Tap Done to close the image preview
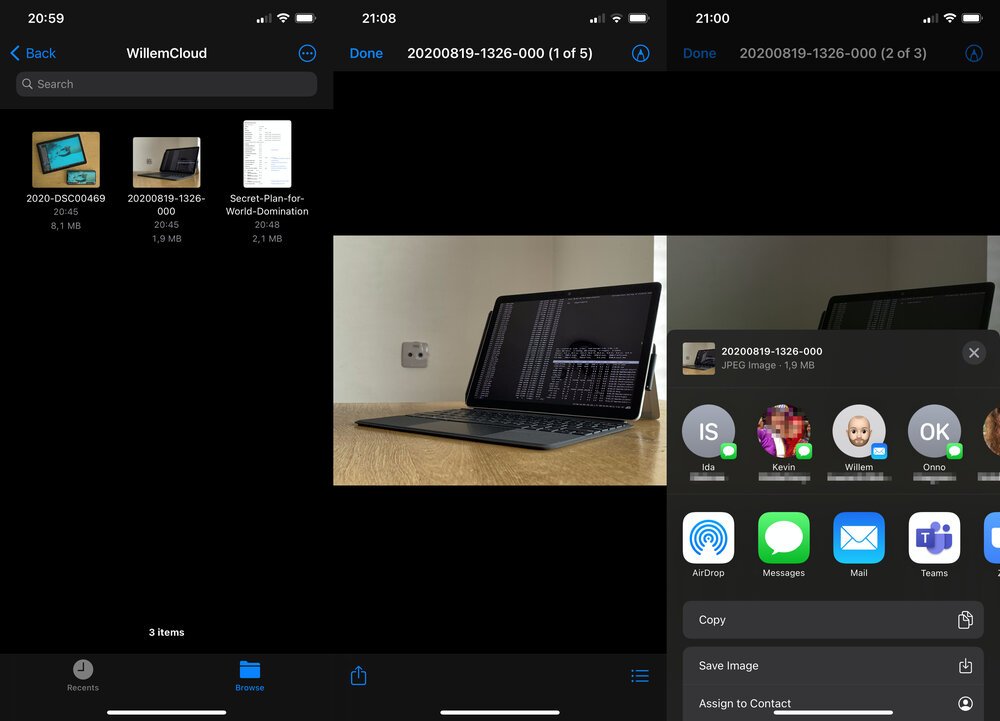Image resolution: width=1000 pixels, height=721 pixels. coord(366,53)
